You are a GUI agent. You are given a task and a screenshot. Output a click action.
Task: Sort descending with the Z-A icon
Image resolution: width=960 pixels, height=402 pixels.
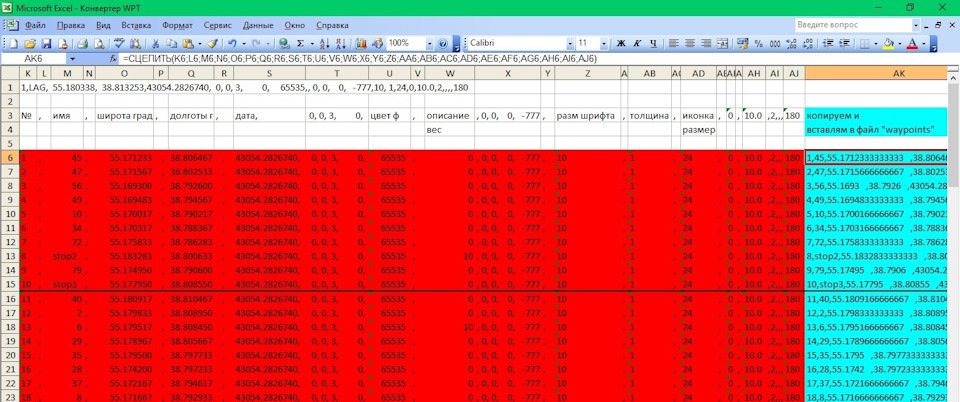[x=341, y=44]
